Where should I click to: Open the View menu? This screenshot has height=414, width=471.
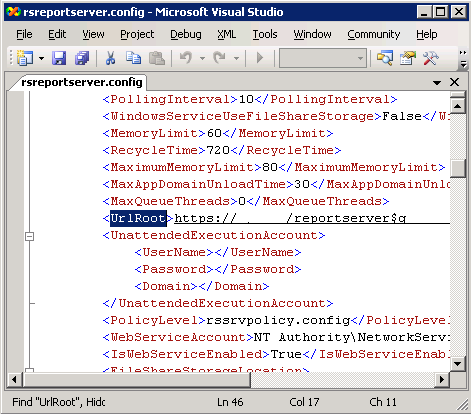click(x=93, y=34)
